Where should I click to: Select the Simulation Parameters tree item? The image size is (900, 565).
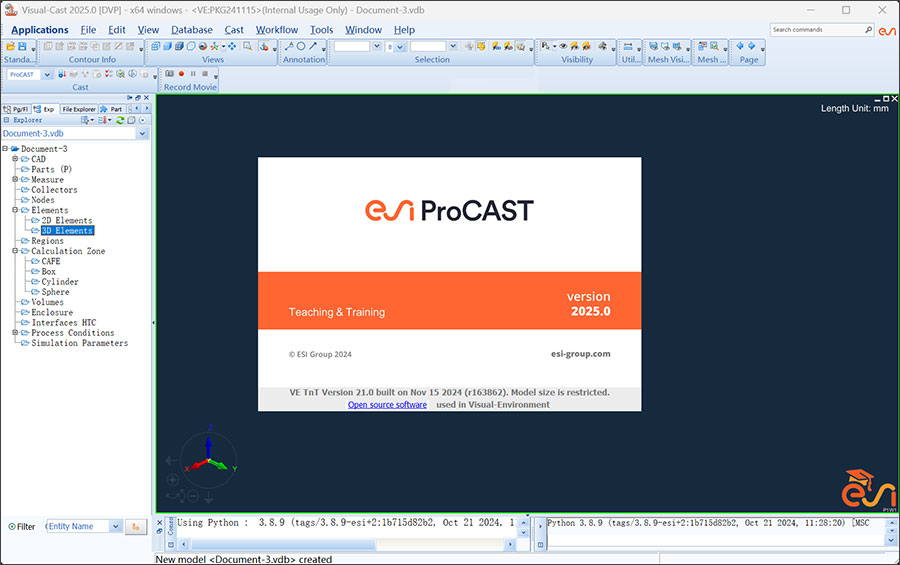(x=80, y=343)
